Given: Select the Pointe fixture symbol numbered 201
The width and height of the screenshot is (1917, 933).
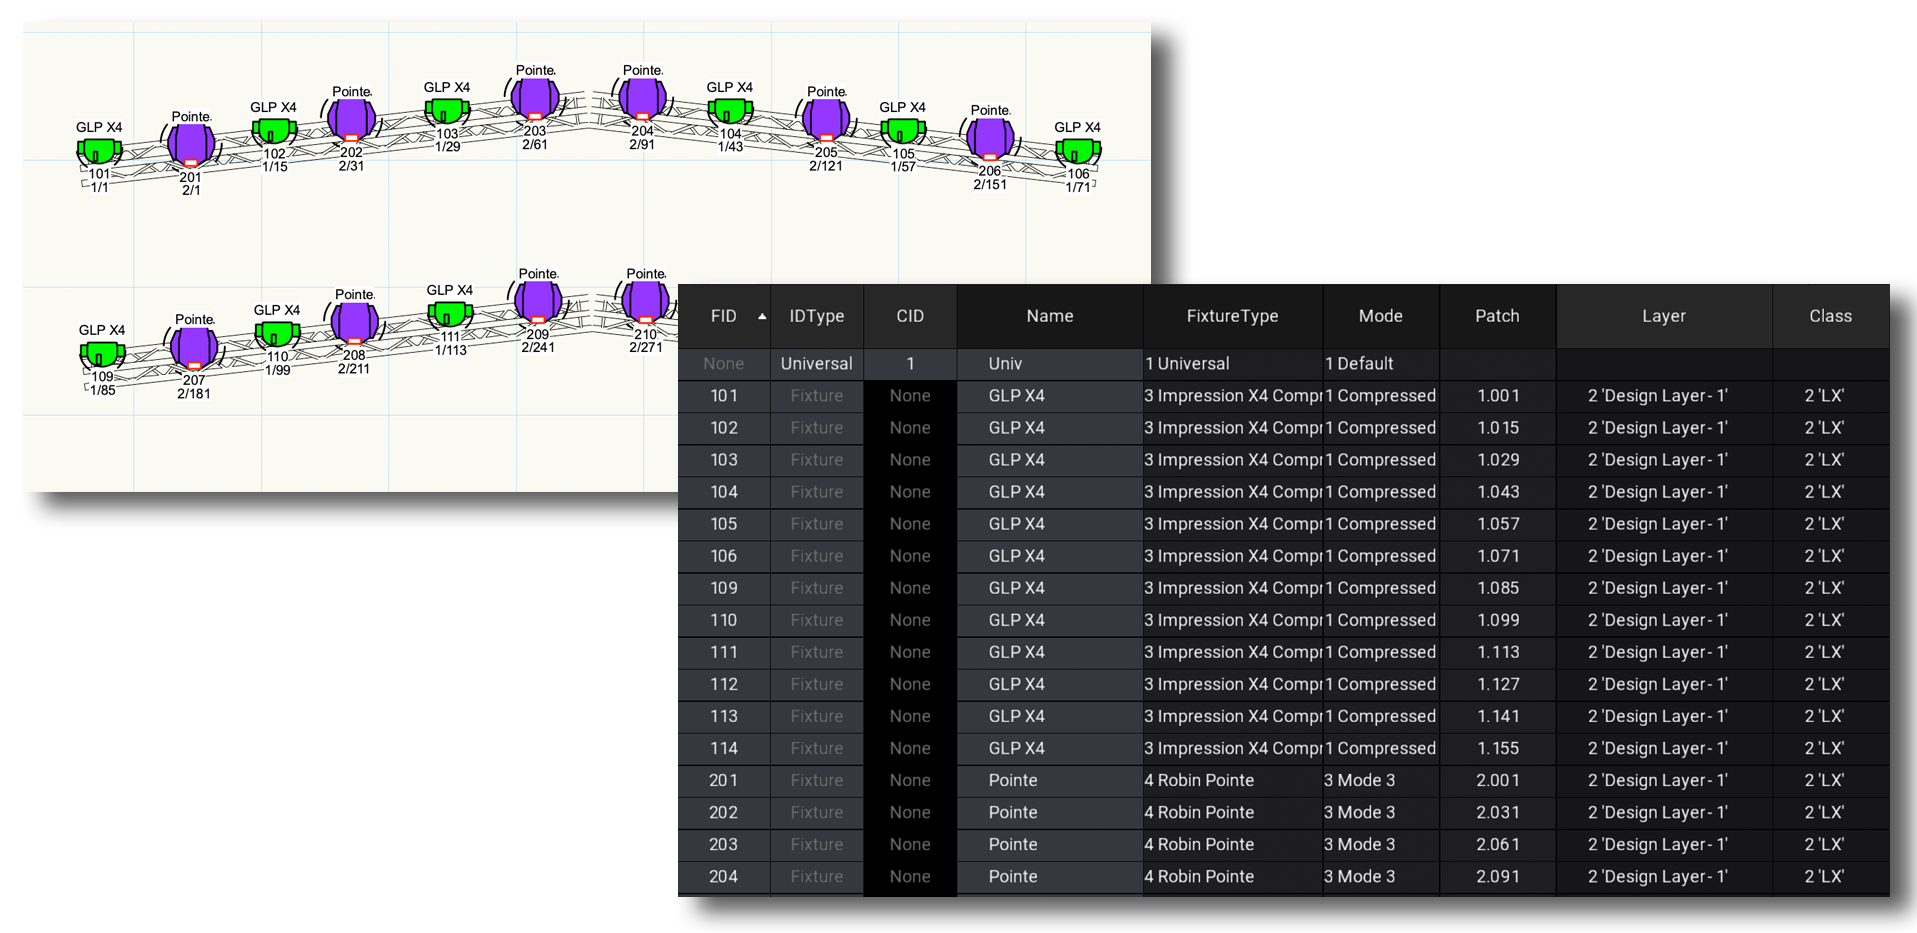Looking at the screenshot, I should tap(190, 144).
